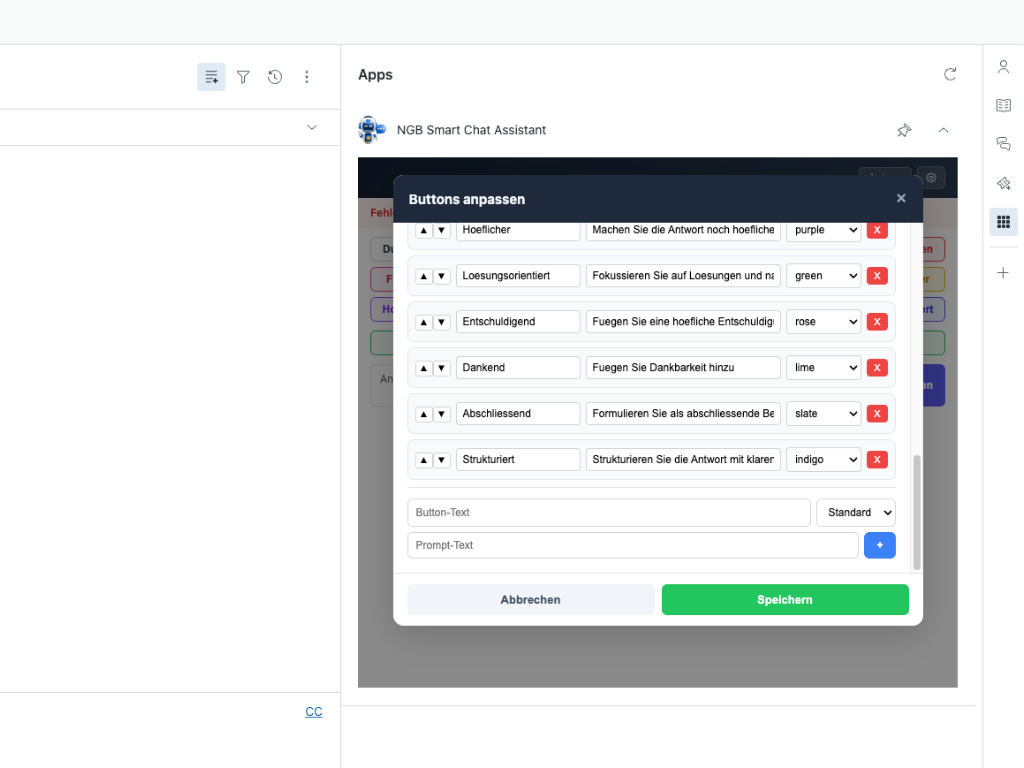Open the history clock icon

[275, 76]
